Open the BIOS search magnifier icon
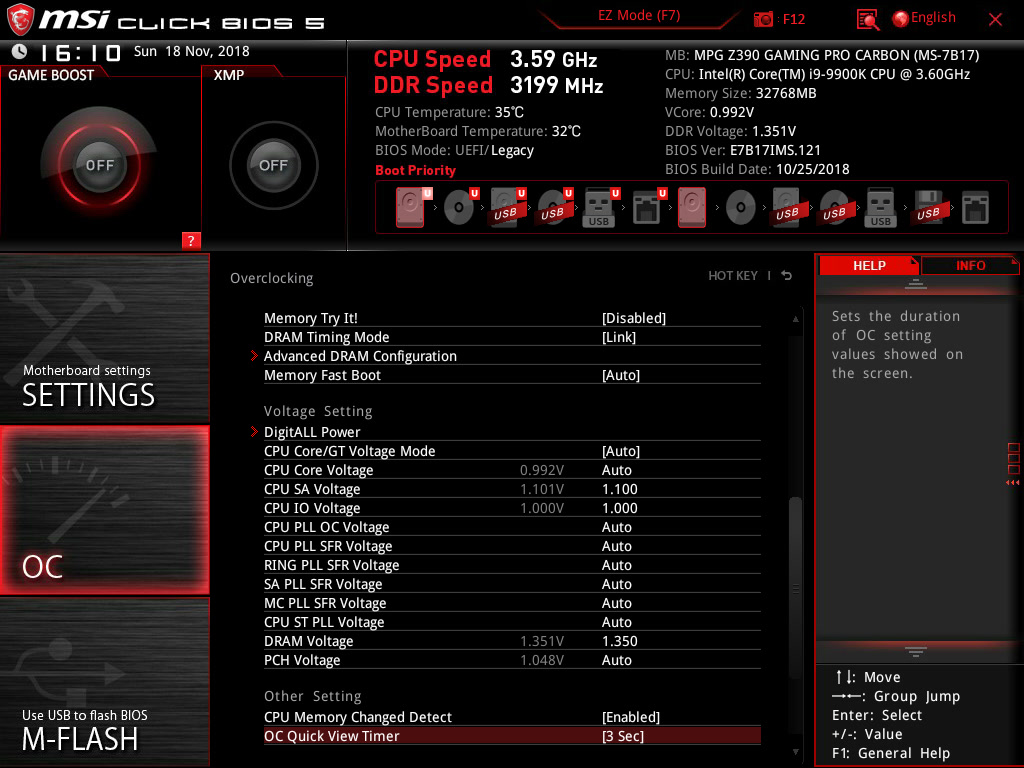 867,20
